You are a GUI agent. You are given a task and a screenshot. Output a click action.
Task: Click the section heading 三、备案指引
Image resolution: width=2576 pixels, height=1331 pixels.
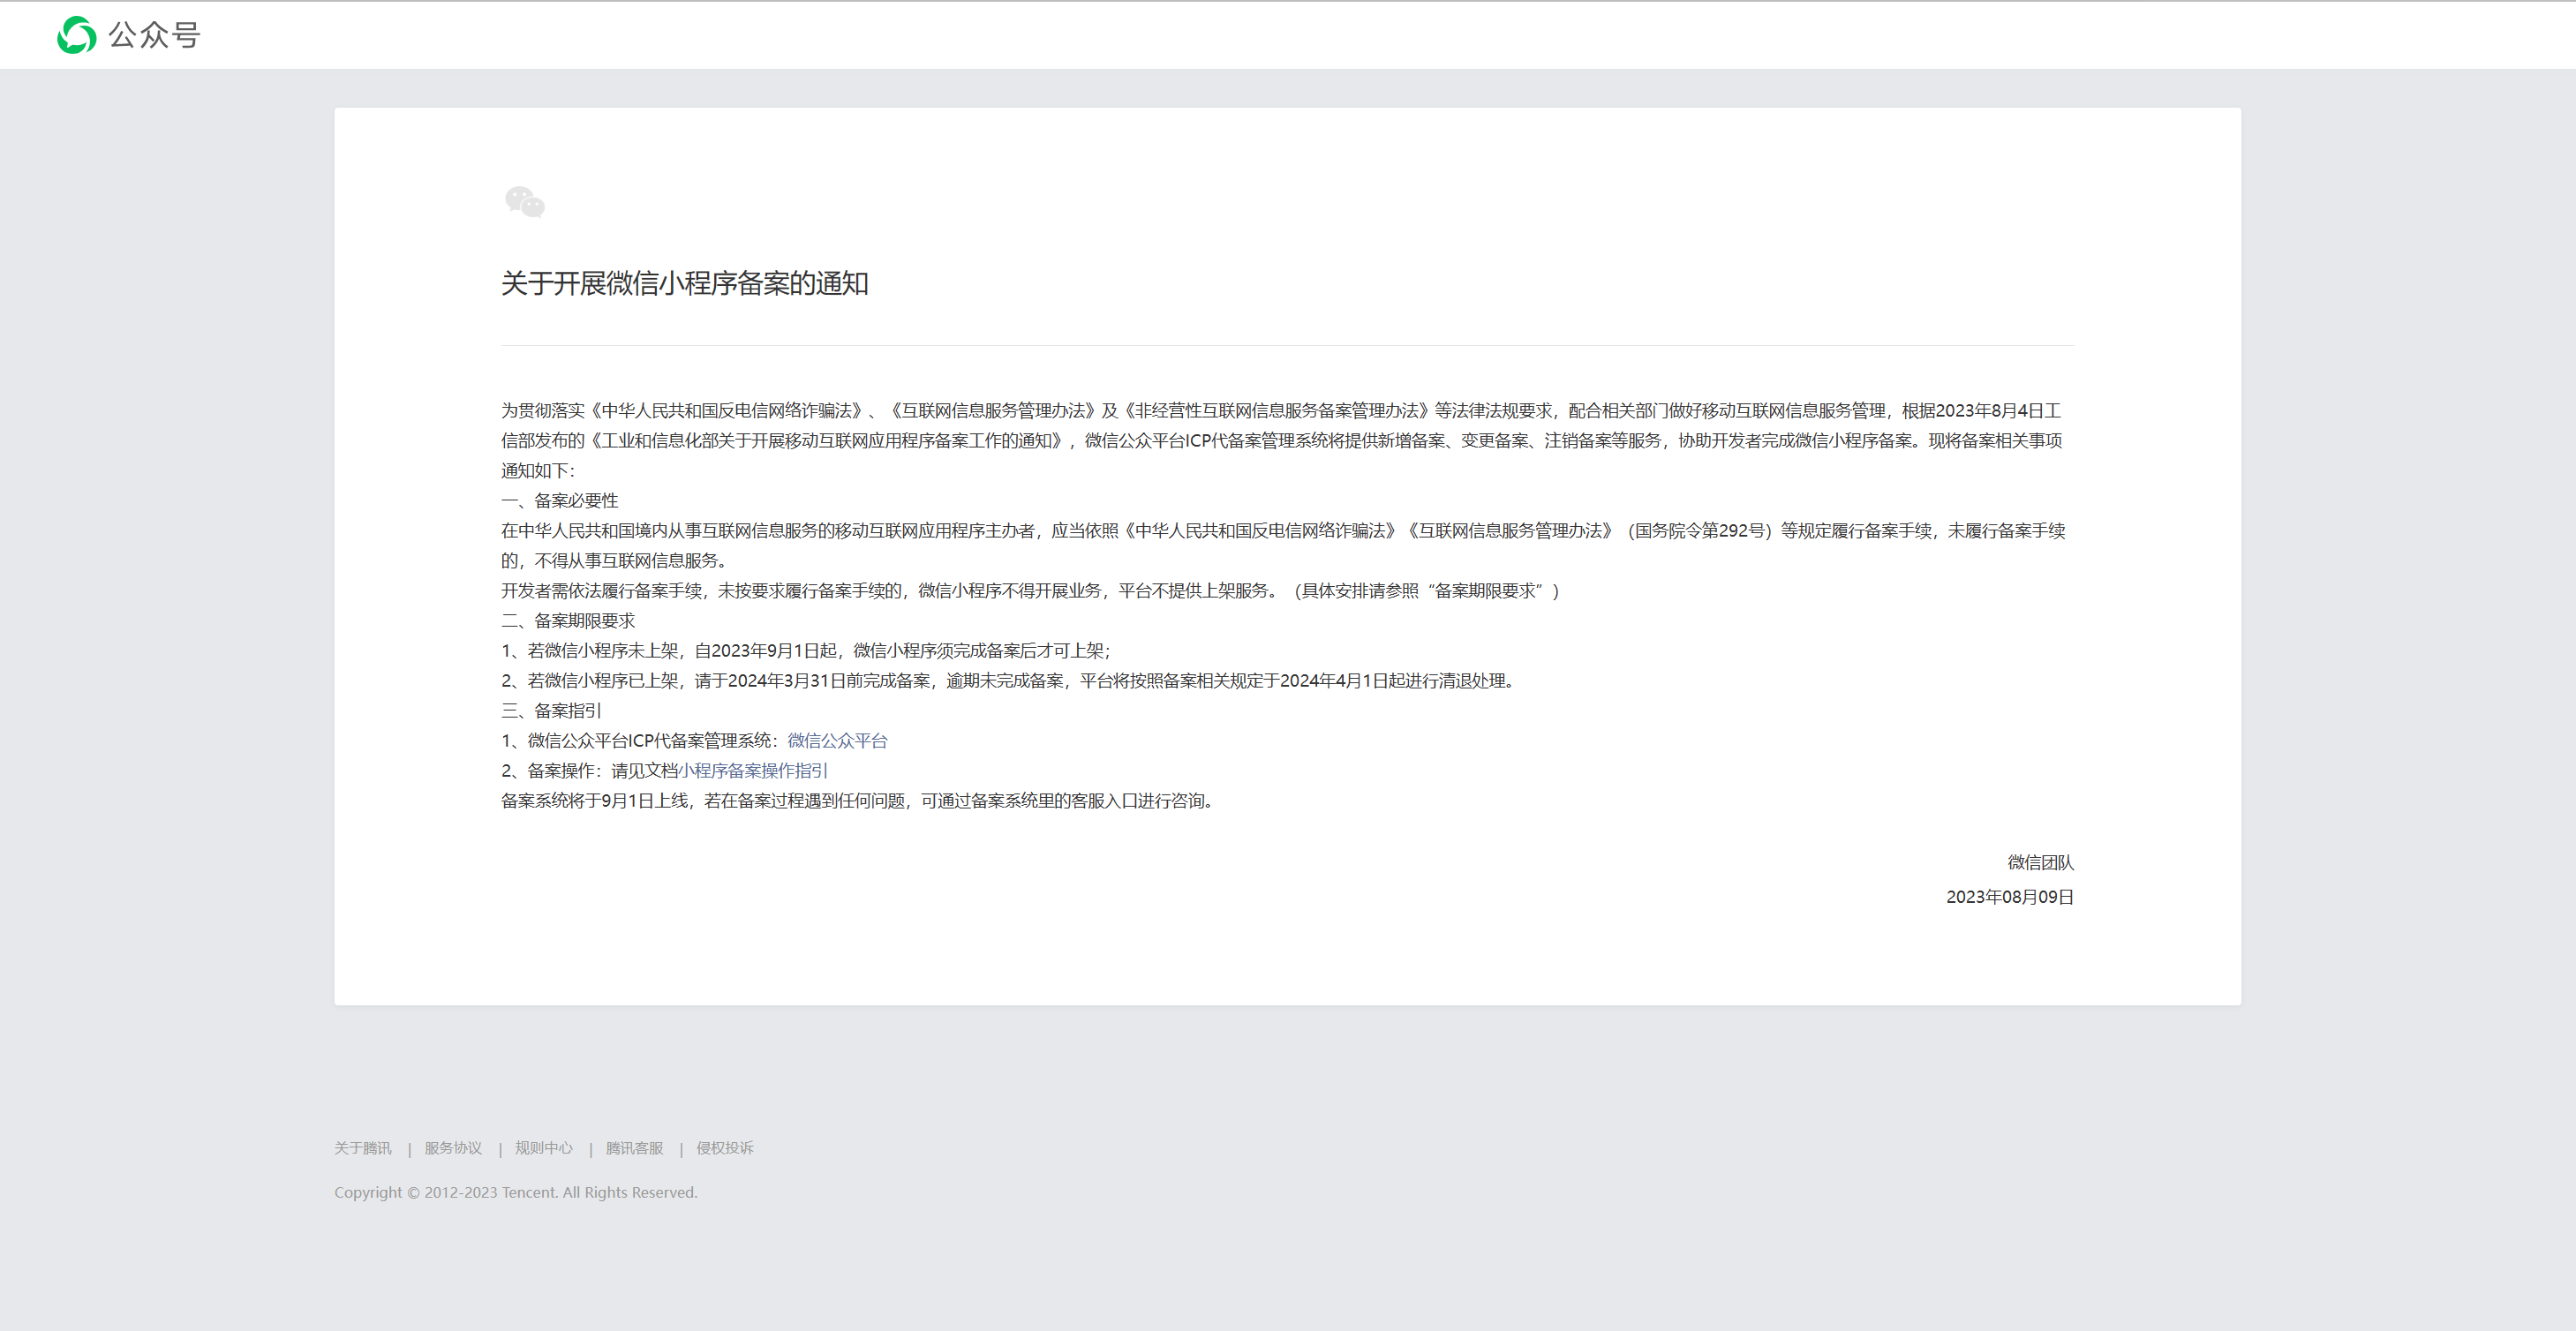(552, 710)
